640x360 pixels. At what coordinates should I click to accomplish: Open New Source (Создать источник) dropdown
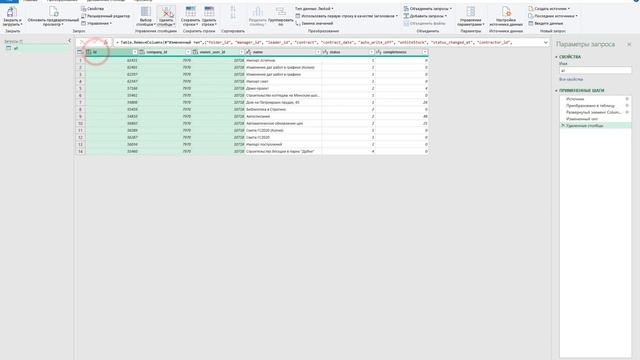(x=549, y=9)
